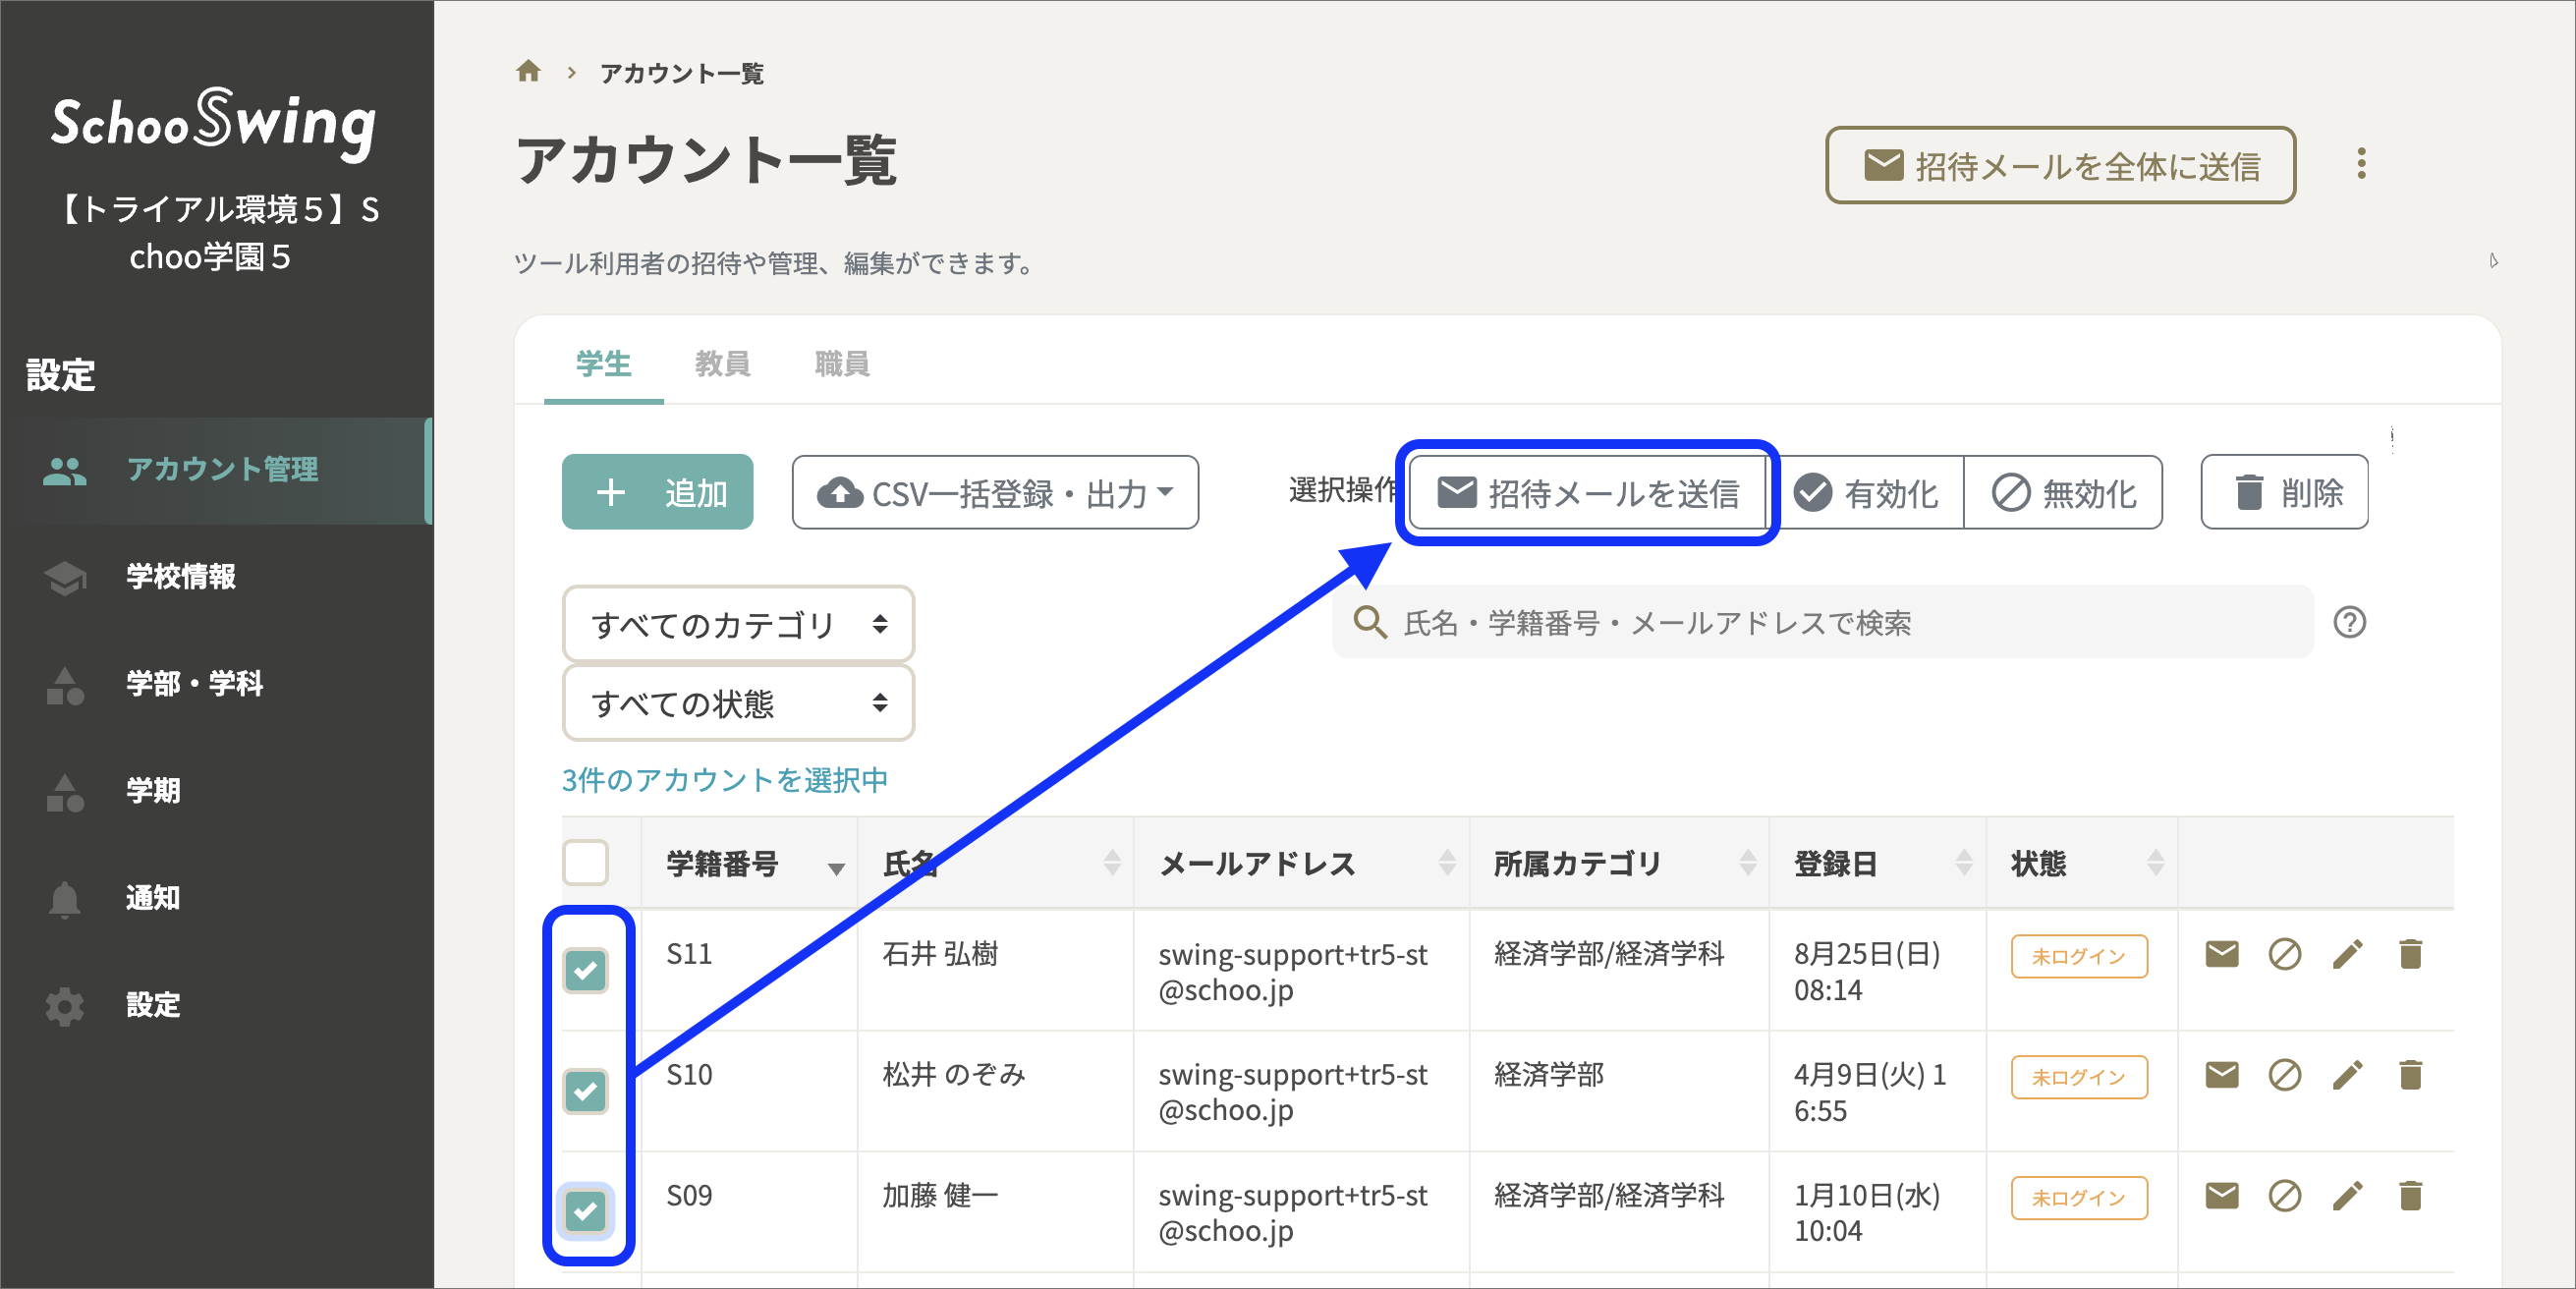Expand the CSV一括登録・出力 menu
Image resolution: width=2576 pixels, height=1289 pixels.
click(x=994, y=491)
